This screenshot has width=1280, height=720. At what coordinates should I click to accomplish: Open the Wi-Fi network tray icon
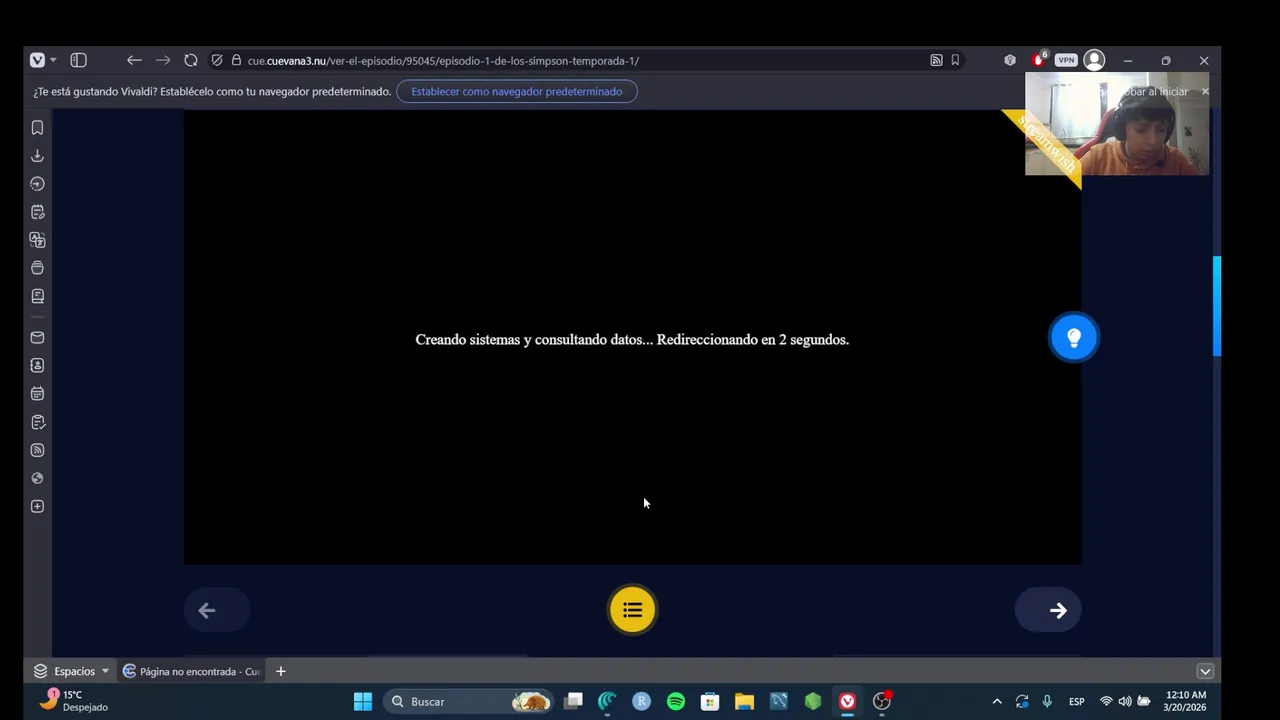point(1106,701)
